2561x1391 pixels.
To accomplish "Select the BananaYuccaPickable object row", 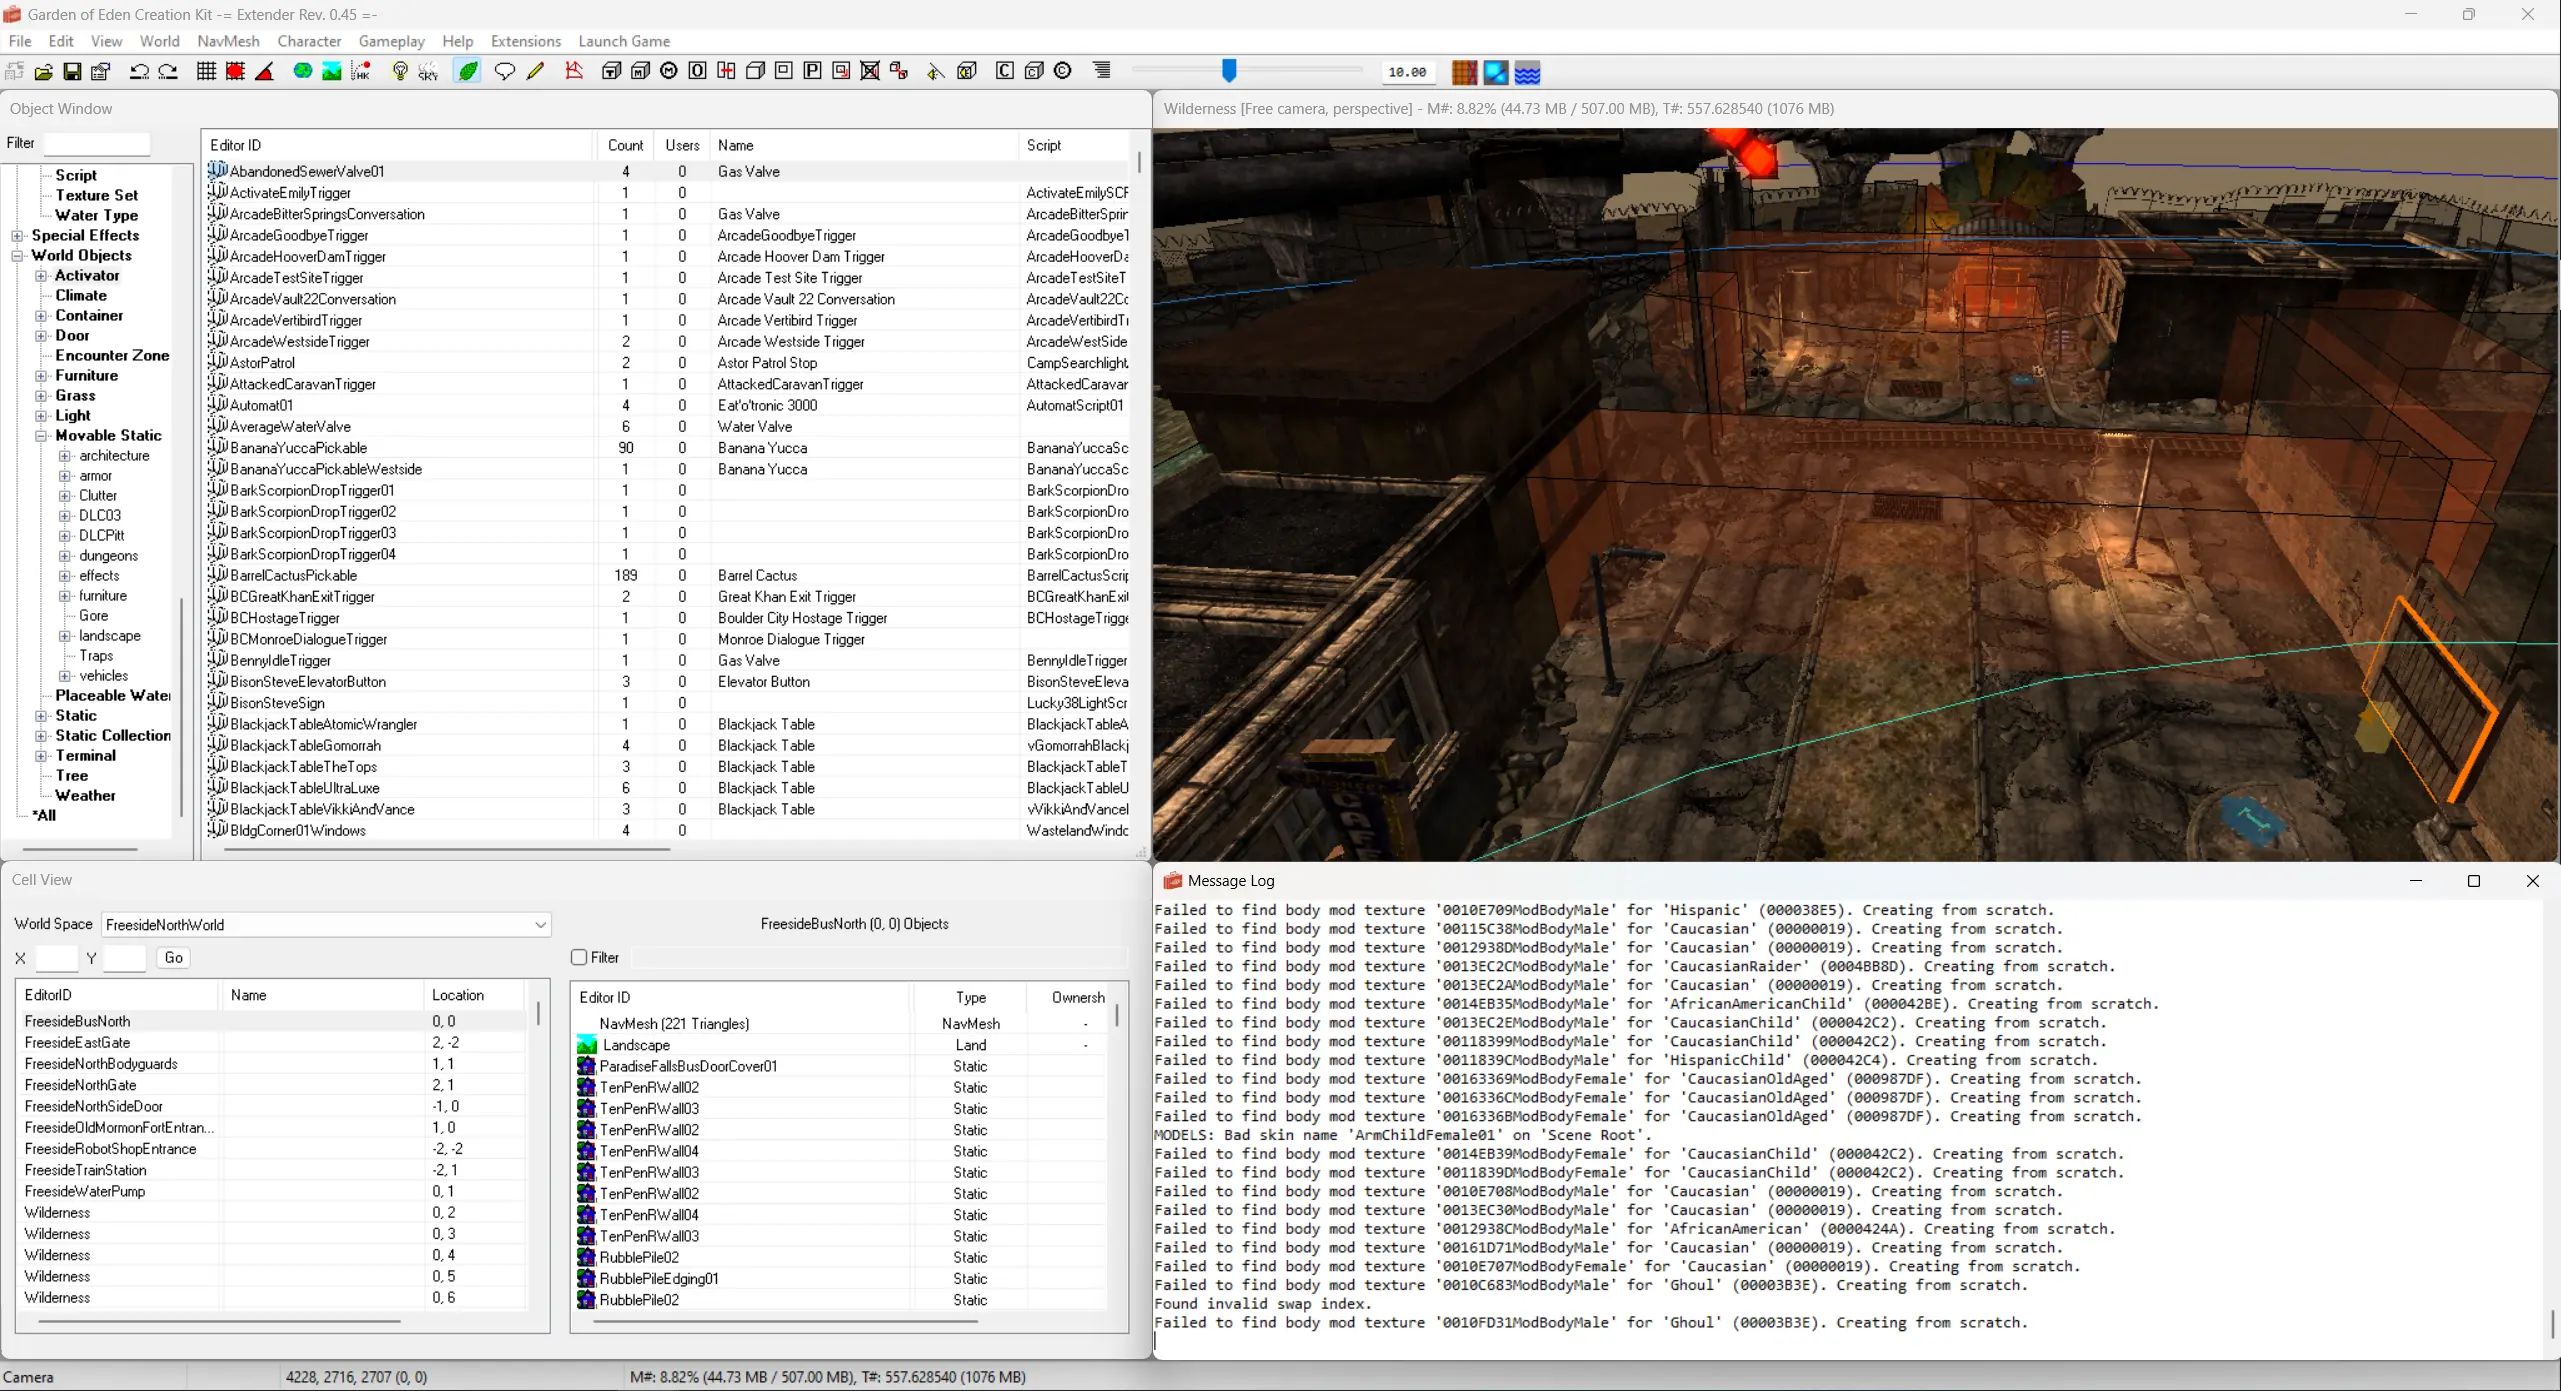I will (668, 448).
